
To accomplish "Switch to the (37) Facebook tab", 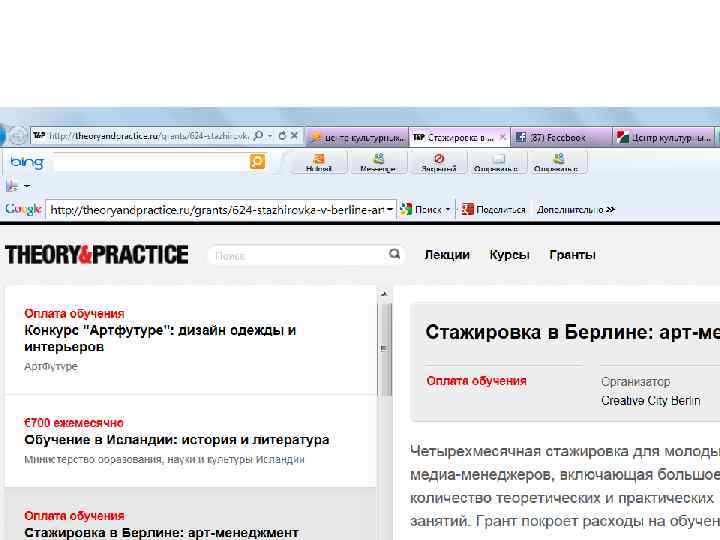I will [560, 137].
